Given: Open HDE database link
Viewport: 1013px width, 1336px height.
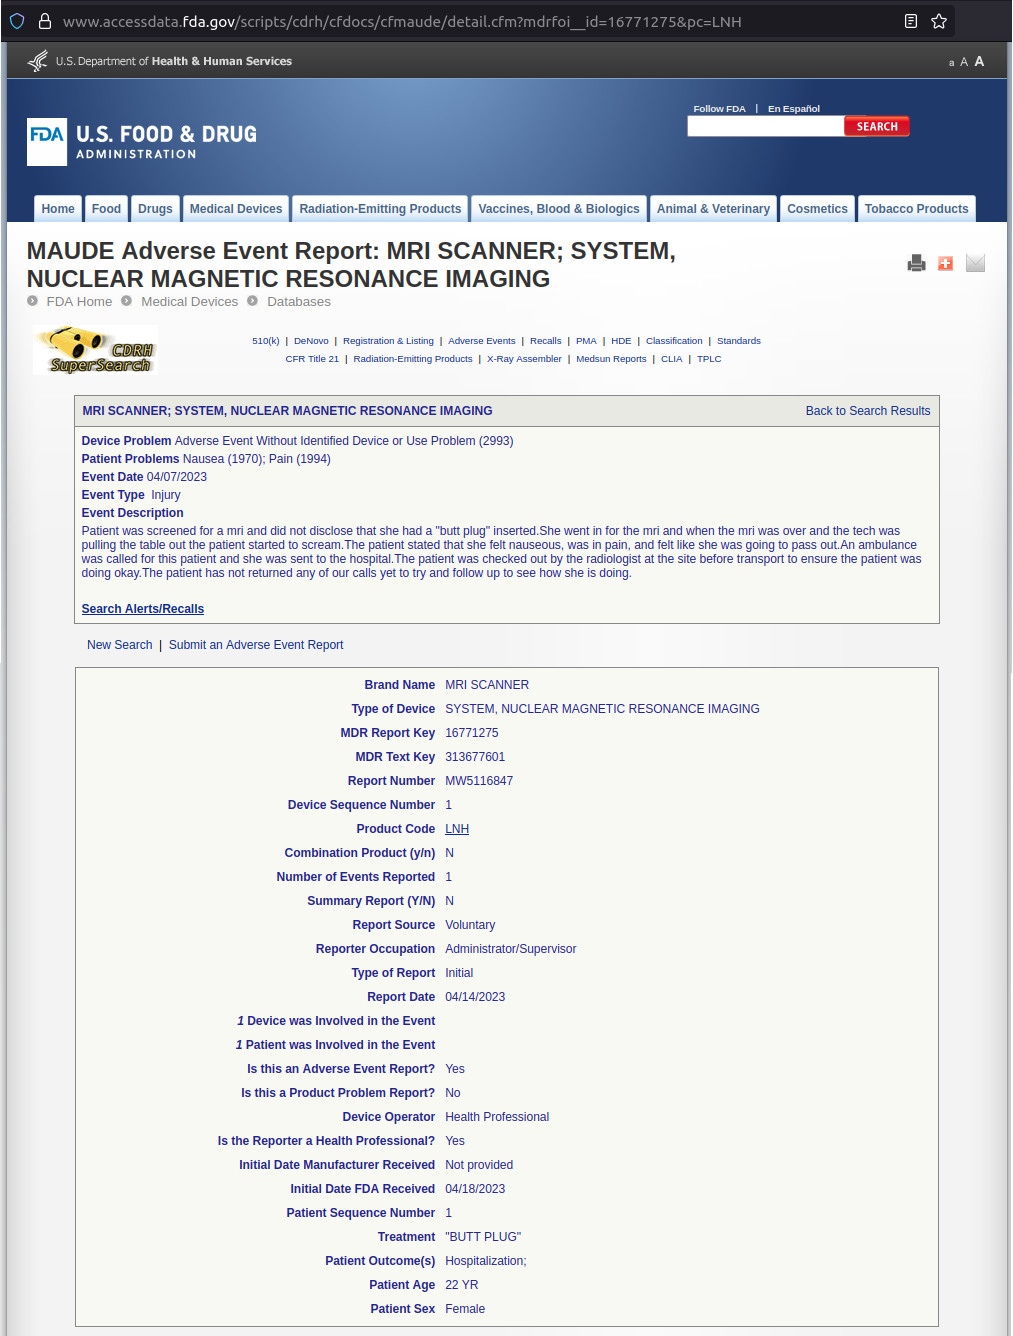Looking at the screenshot, I should (621, 341).
